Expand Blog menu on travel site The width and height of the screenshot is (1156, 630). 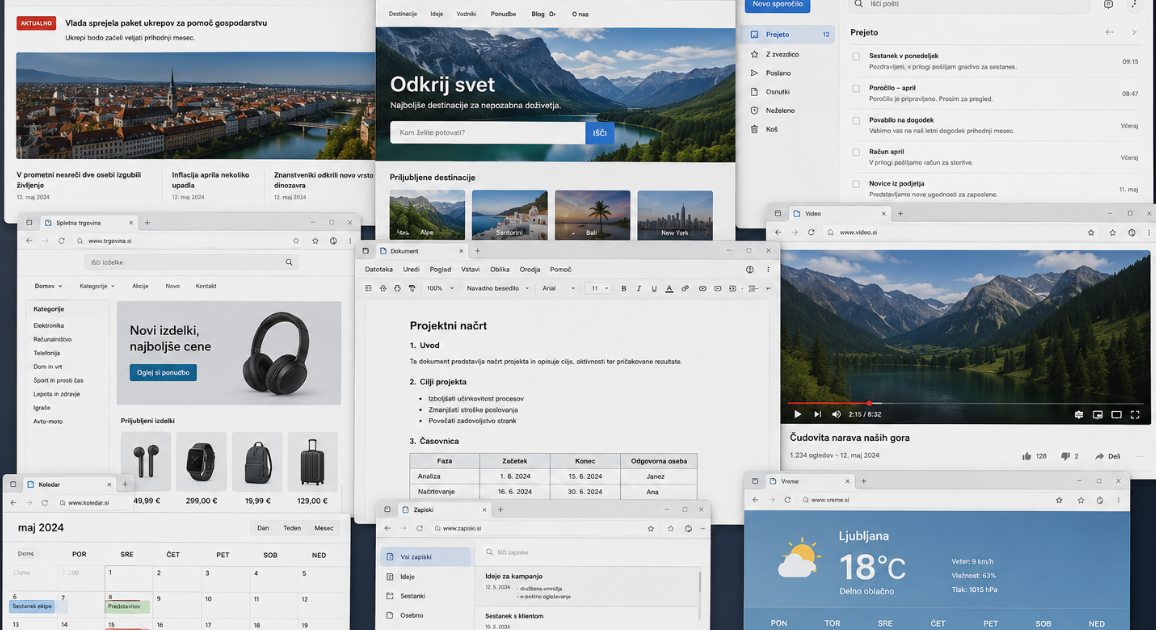[543, 14]
